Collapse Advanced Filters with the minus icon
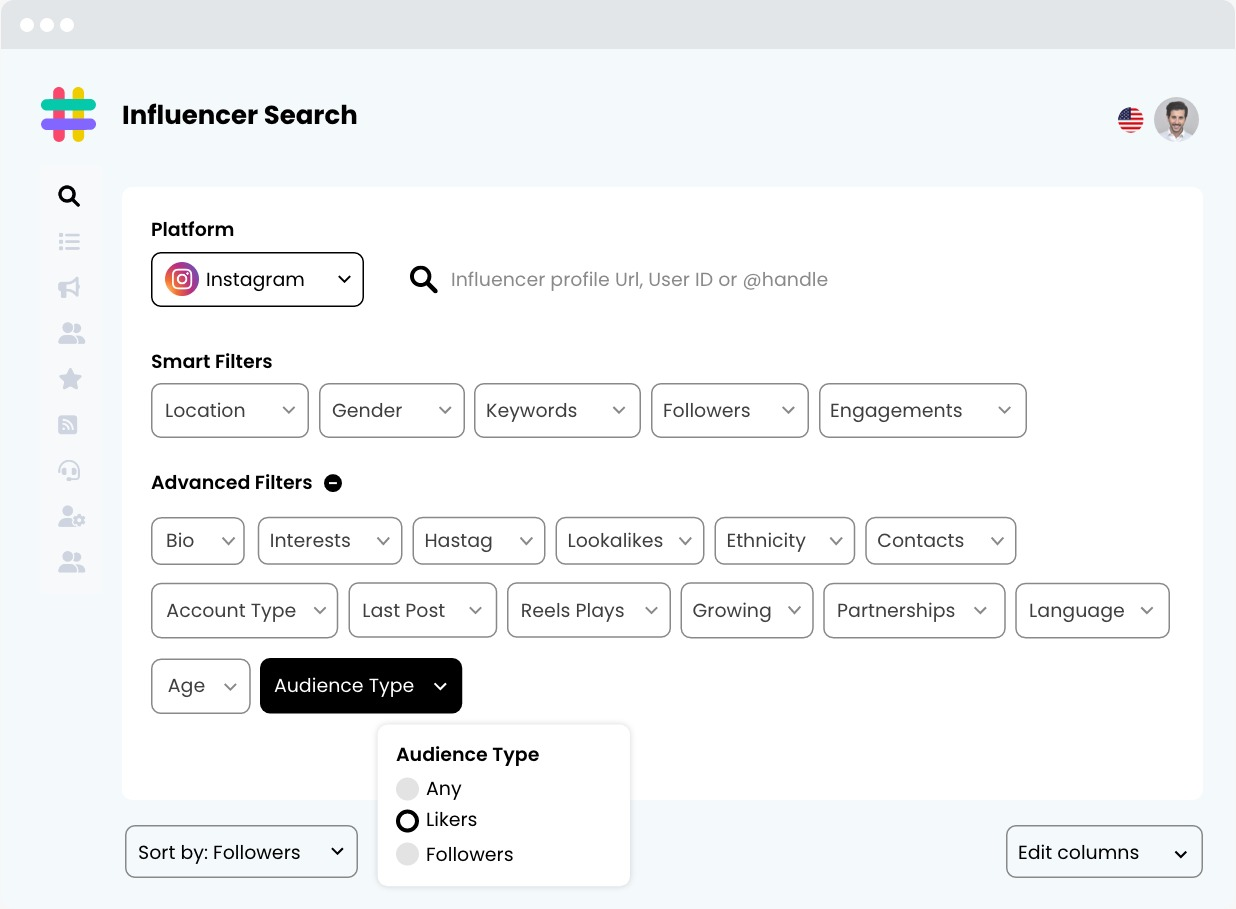Screen dimensions: 1236x909 click(x=333, y=483)
